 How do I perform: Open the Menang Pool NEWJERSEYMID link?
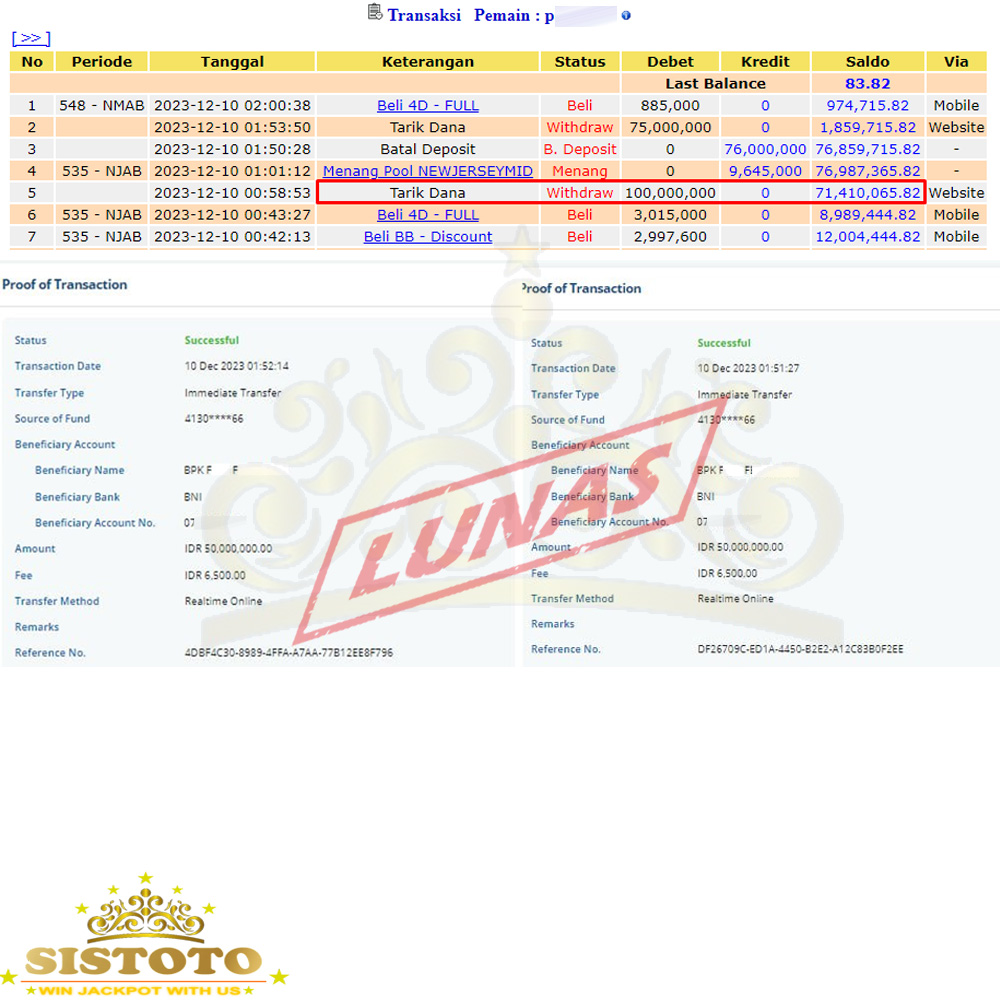point(427,171)
